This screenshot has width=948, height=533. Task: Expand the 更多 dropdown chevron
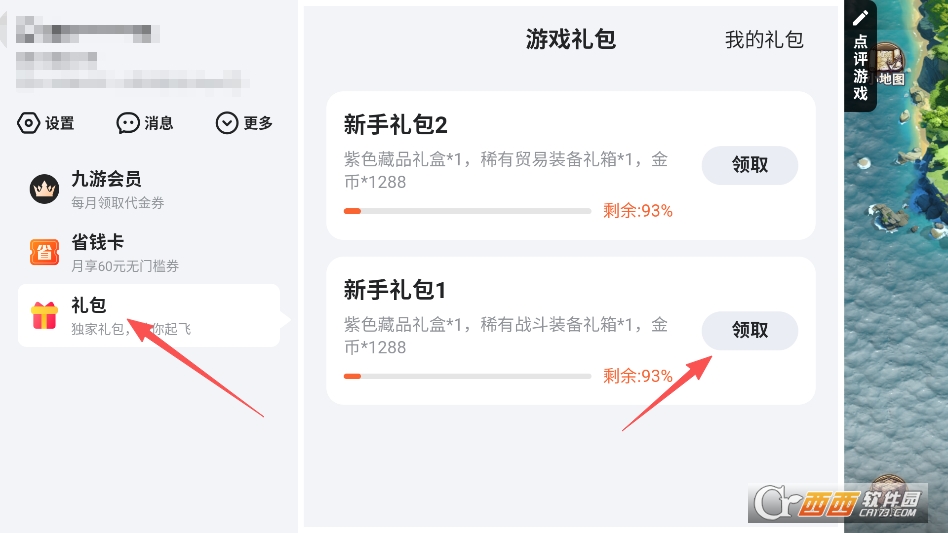[227, 123]
